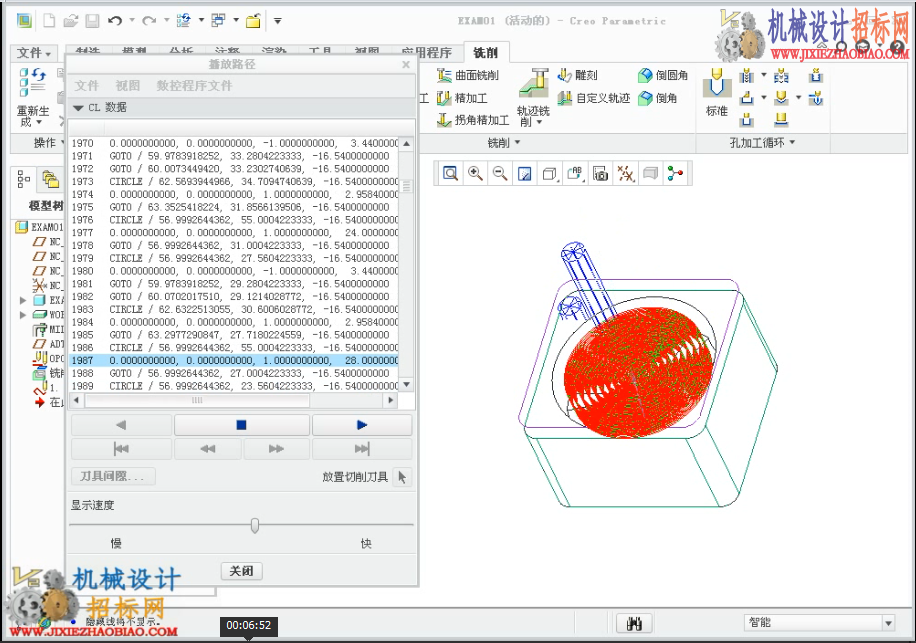Screen dimensions: 916x643
Task: Switch to the 铣削 ribbon tab
Action: (485, 53)
